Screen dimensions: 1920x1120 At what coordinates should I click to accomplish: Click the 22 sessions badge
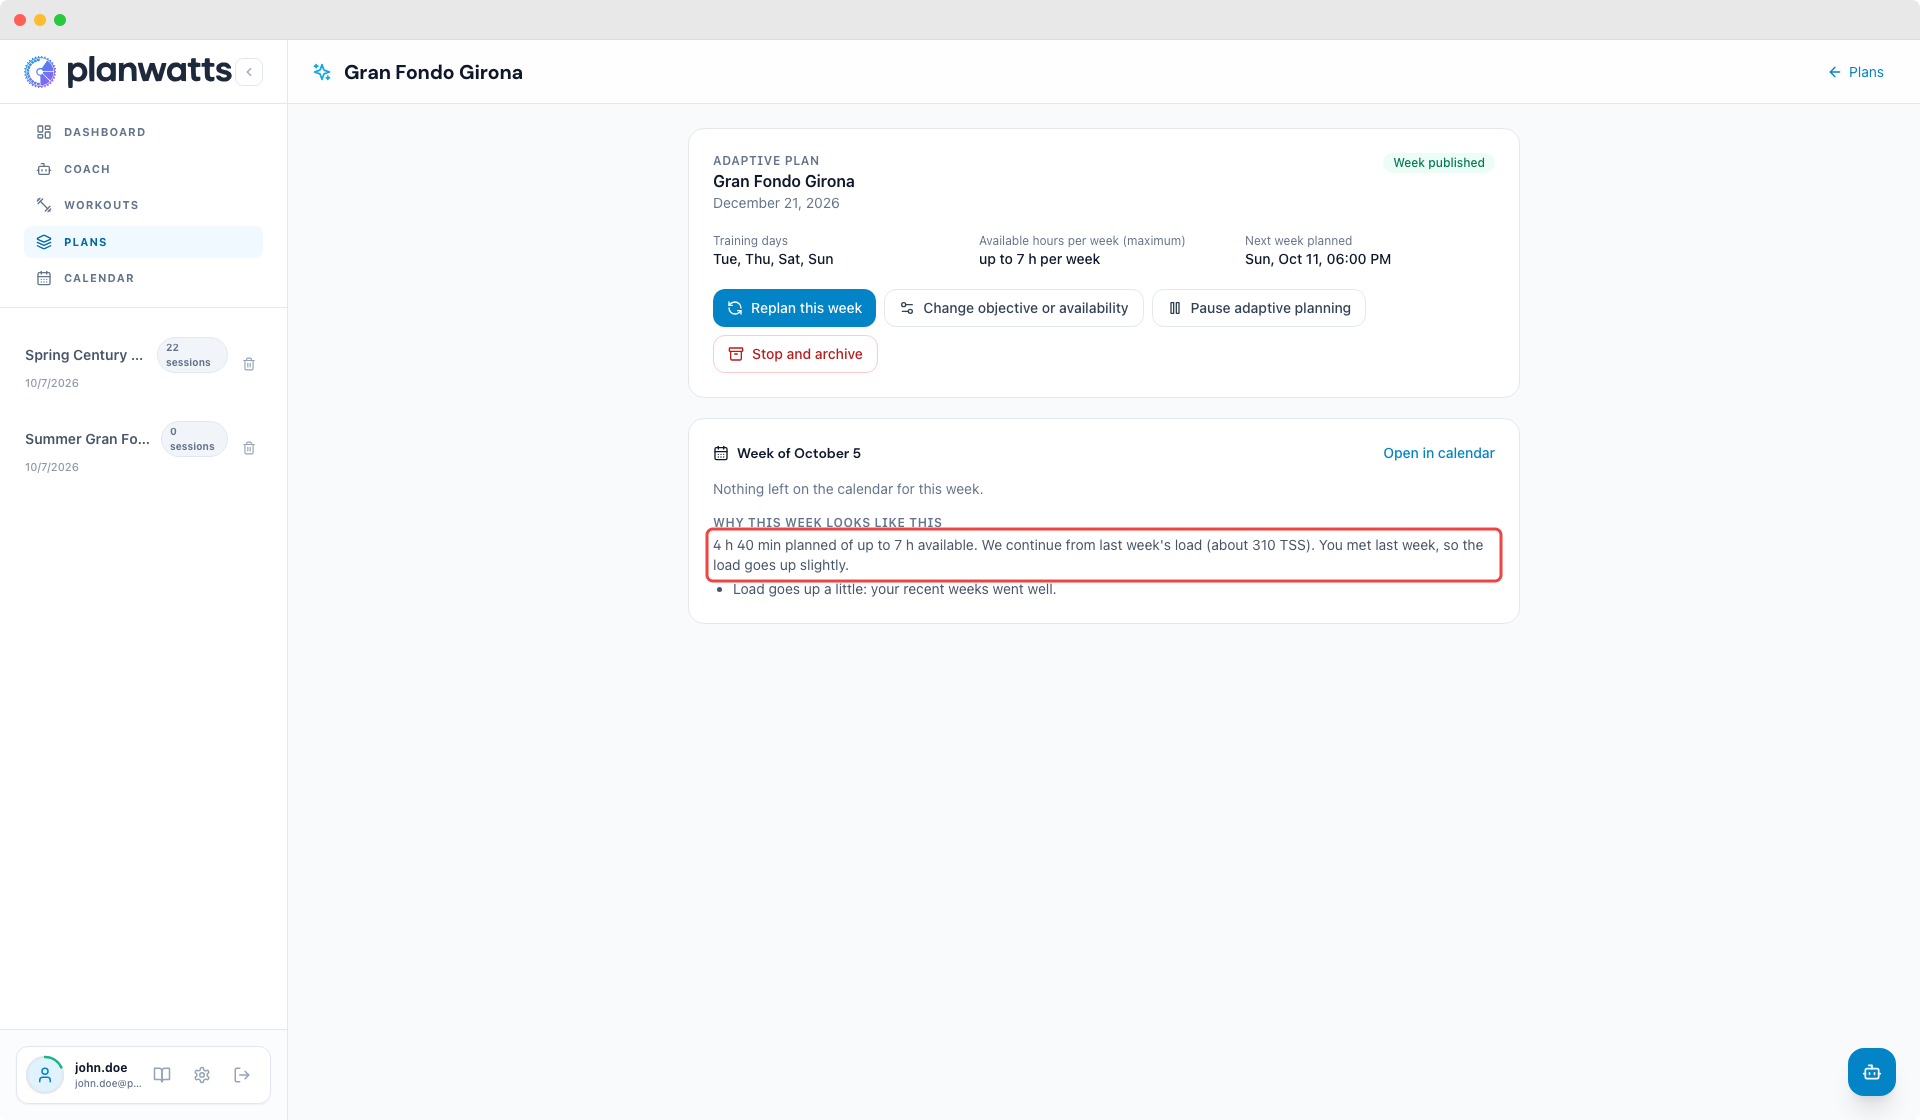191,355
